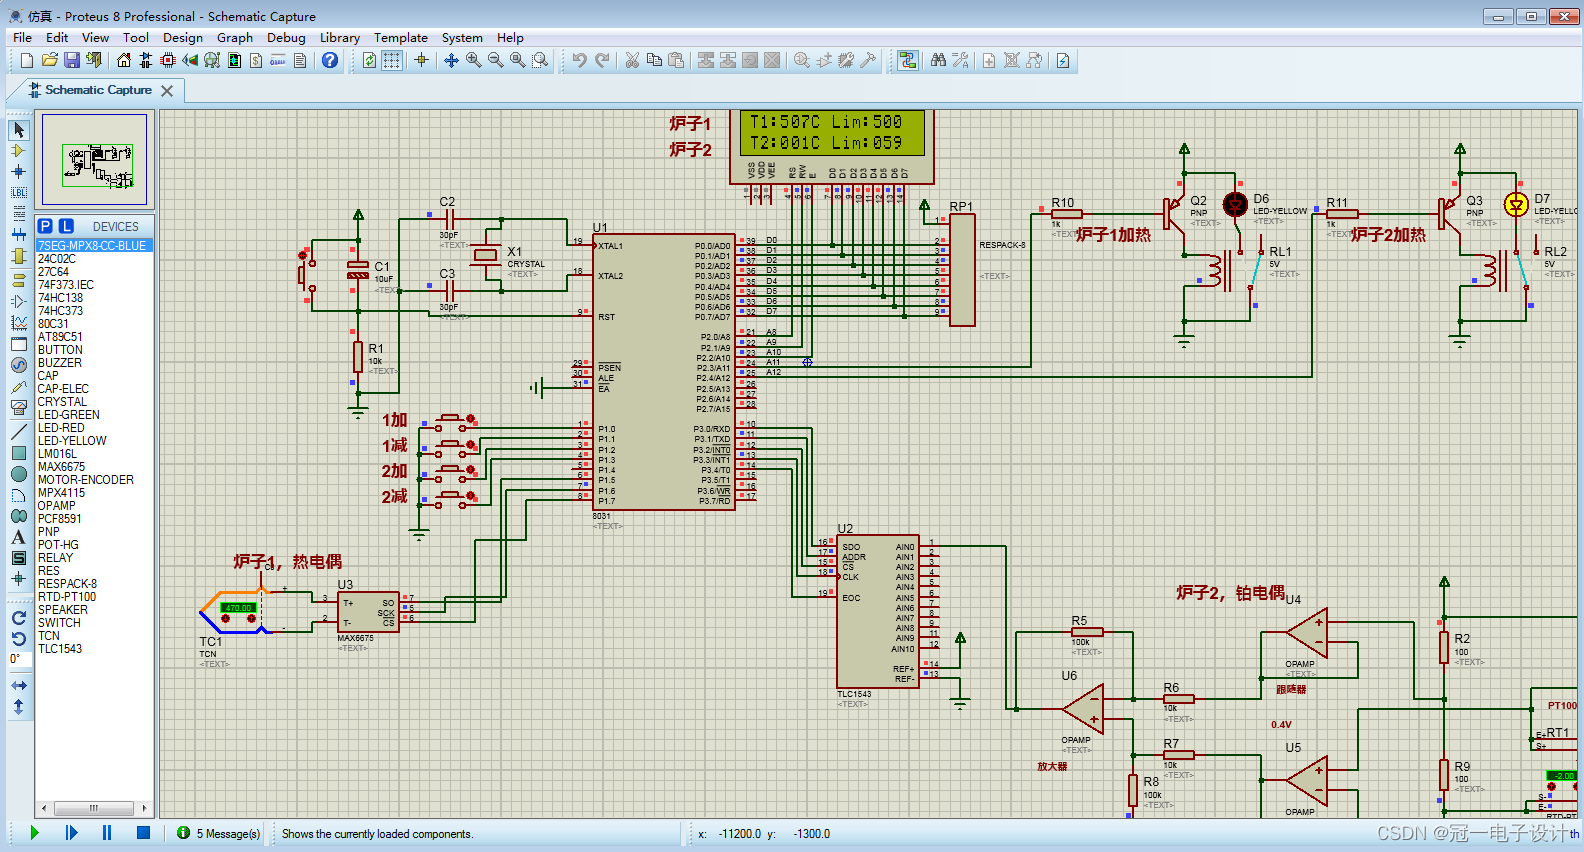Click the Zoom to area icon
This screenshot has height=852, width=1584.
pyautogui.click(x=540, y=61)
